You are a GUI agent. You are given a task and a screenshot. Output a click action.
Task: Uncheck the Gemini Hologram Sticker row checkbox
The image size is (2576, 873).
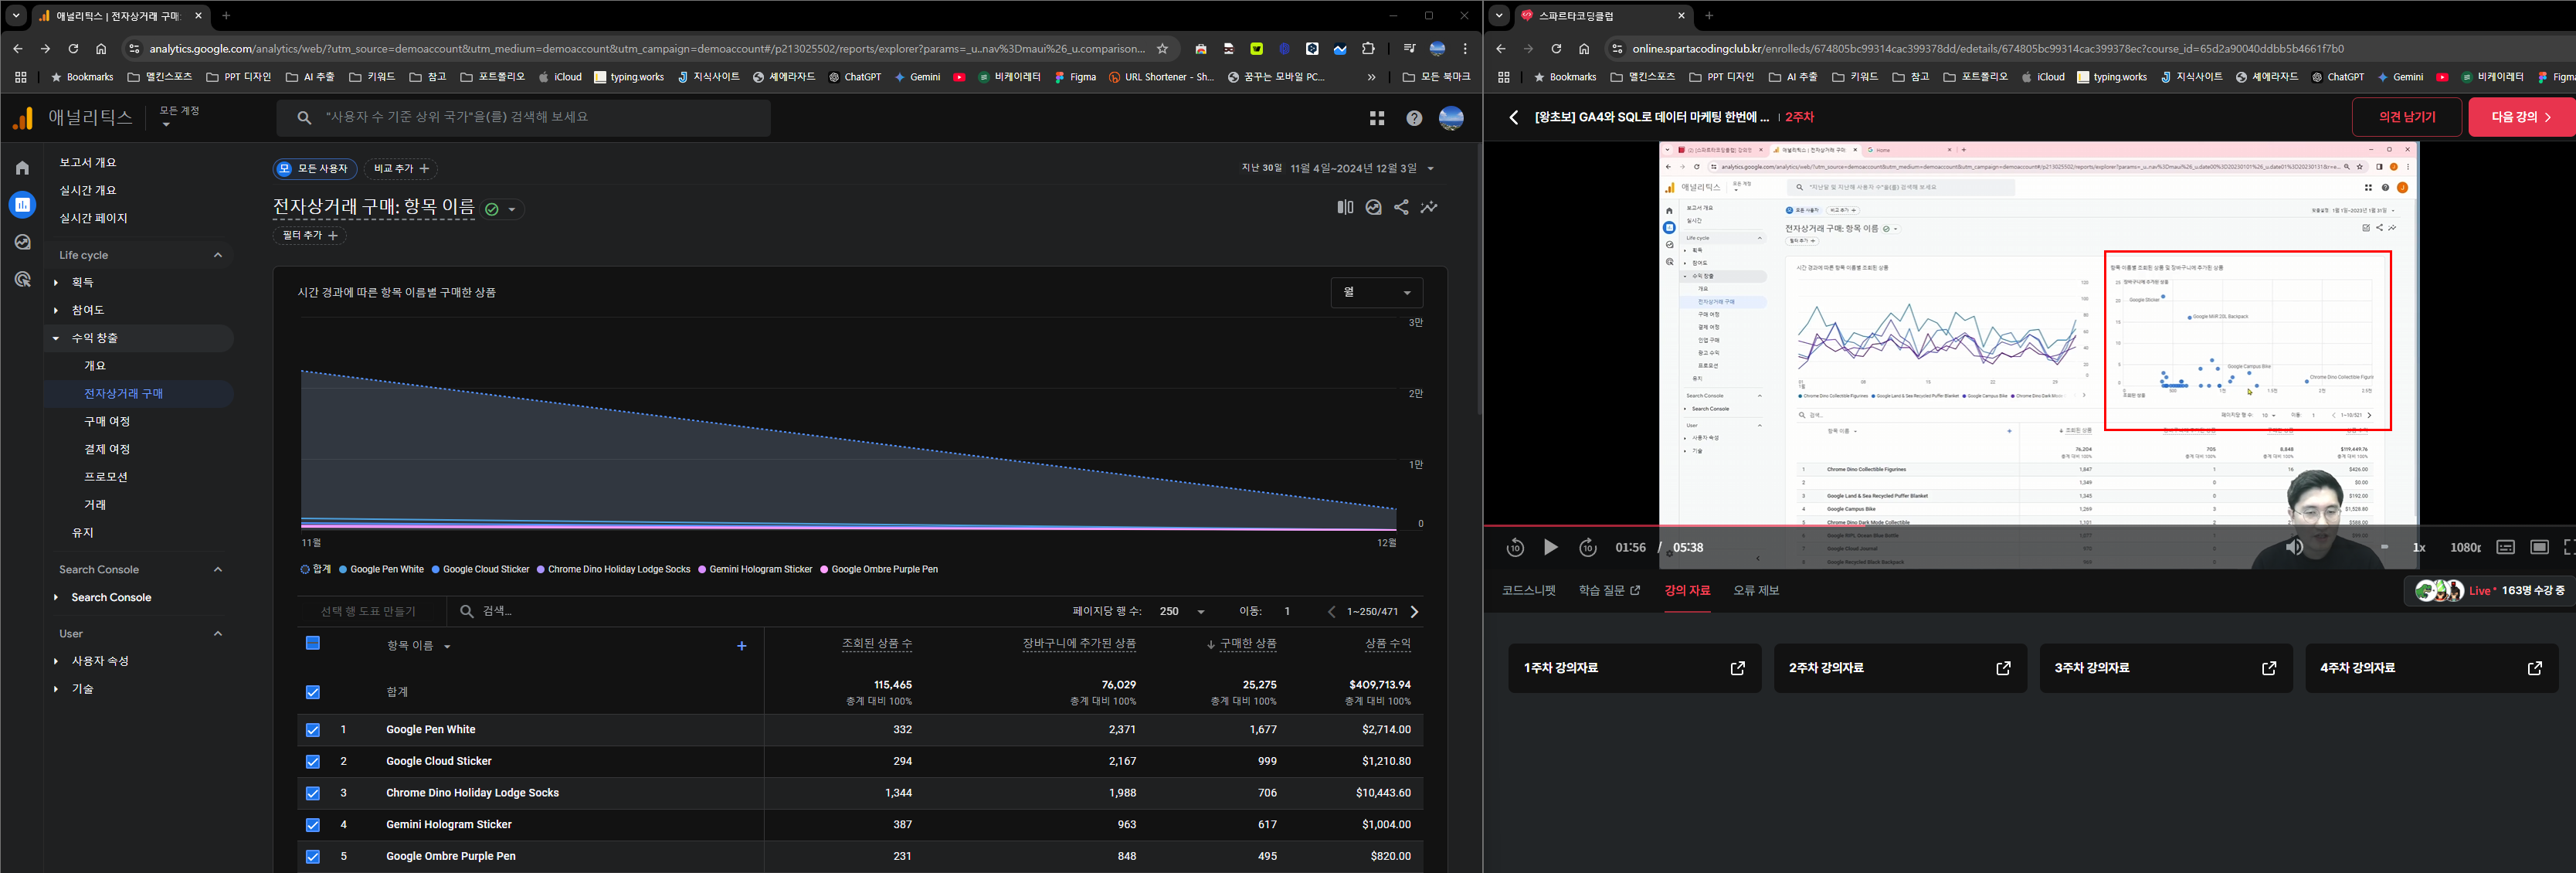pos(312,825)
